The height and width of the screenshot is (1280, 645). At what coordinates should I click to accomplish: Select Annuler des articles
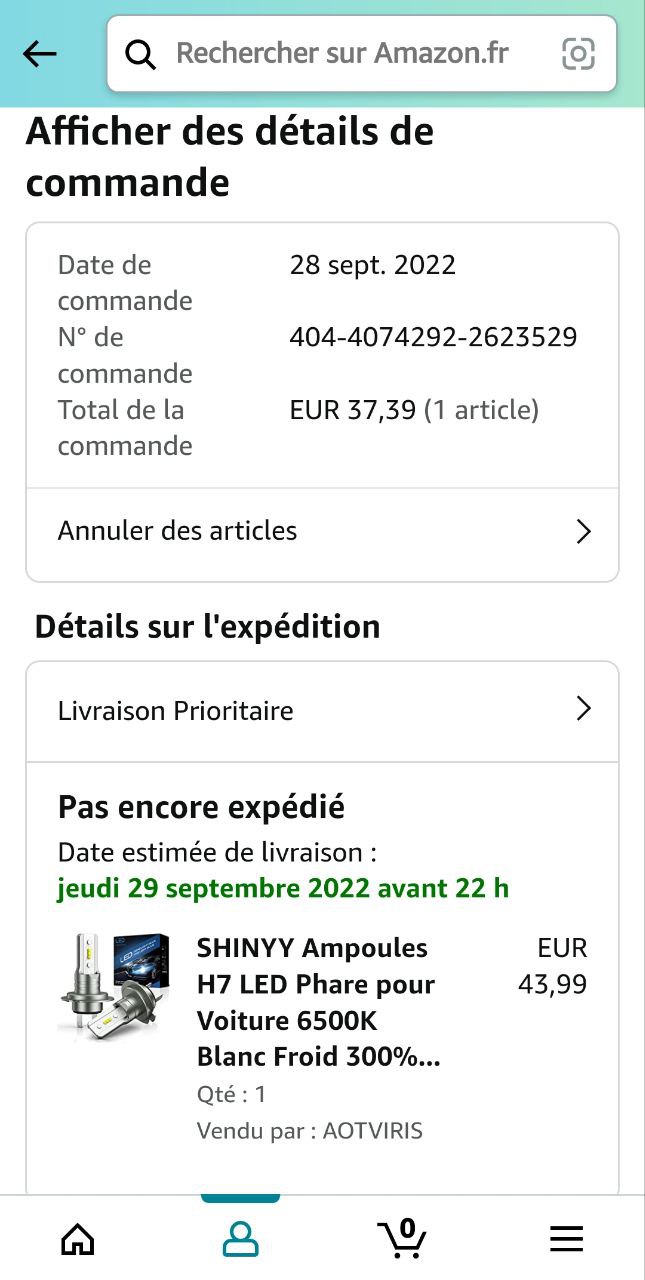click(x=178, y=531)
